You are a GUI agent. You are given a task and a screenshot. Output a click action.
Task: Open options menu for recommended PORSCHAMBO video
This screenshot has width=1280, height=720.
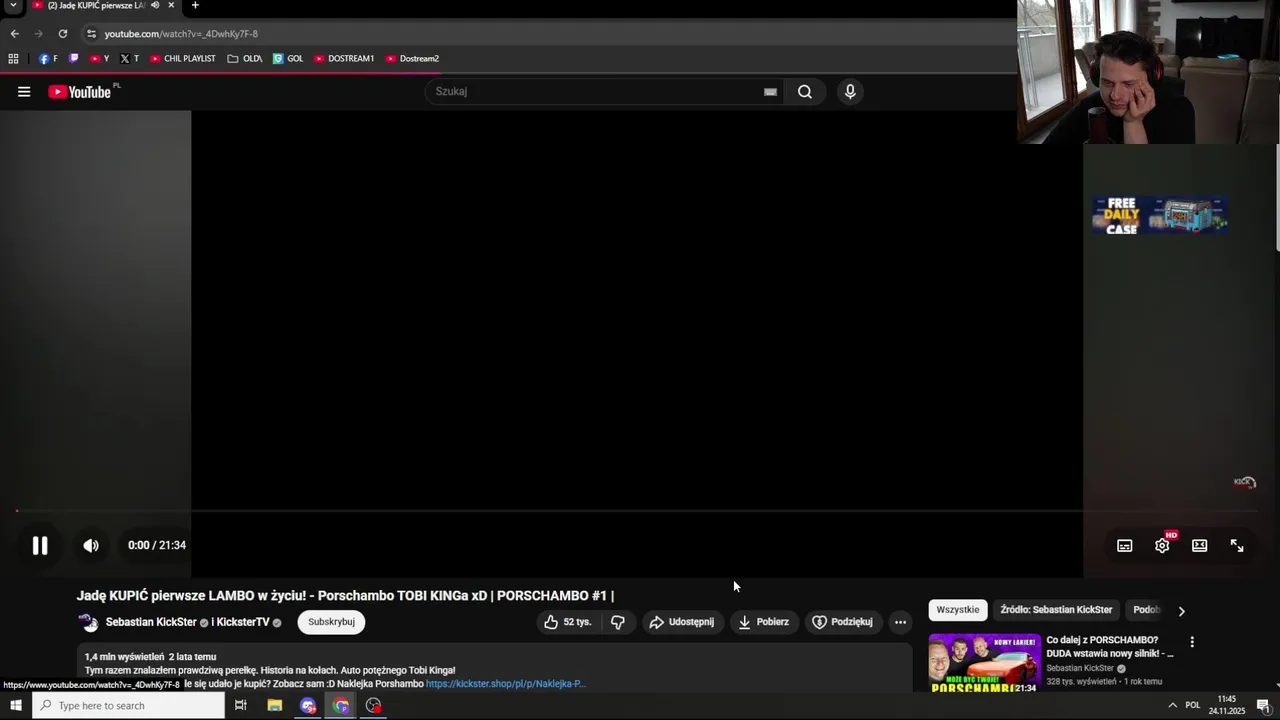pos(1192,642)
